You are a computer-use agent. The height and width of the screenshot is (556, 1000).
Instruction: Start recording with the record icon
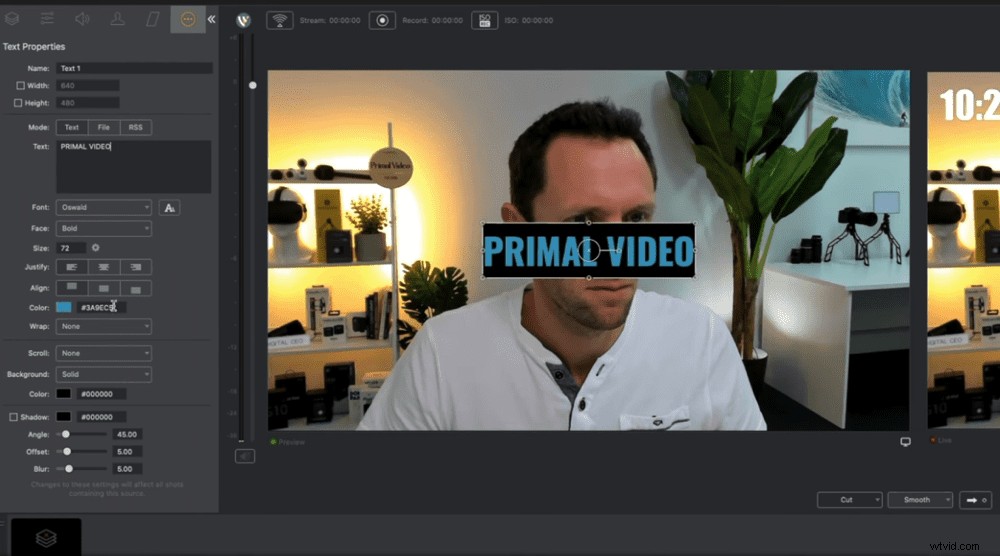[x=382, y=20]
